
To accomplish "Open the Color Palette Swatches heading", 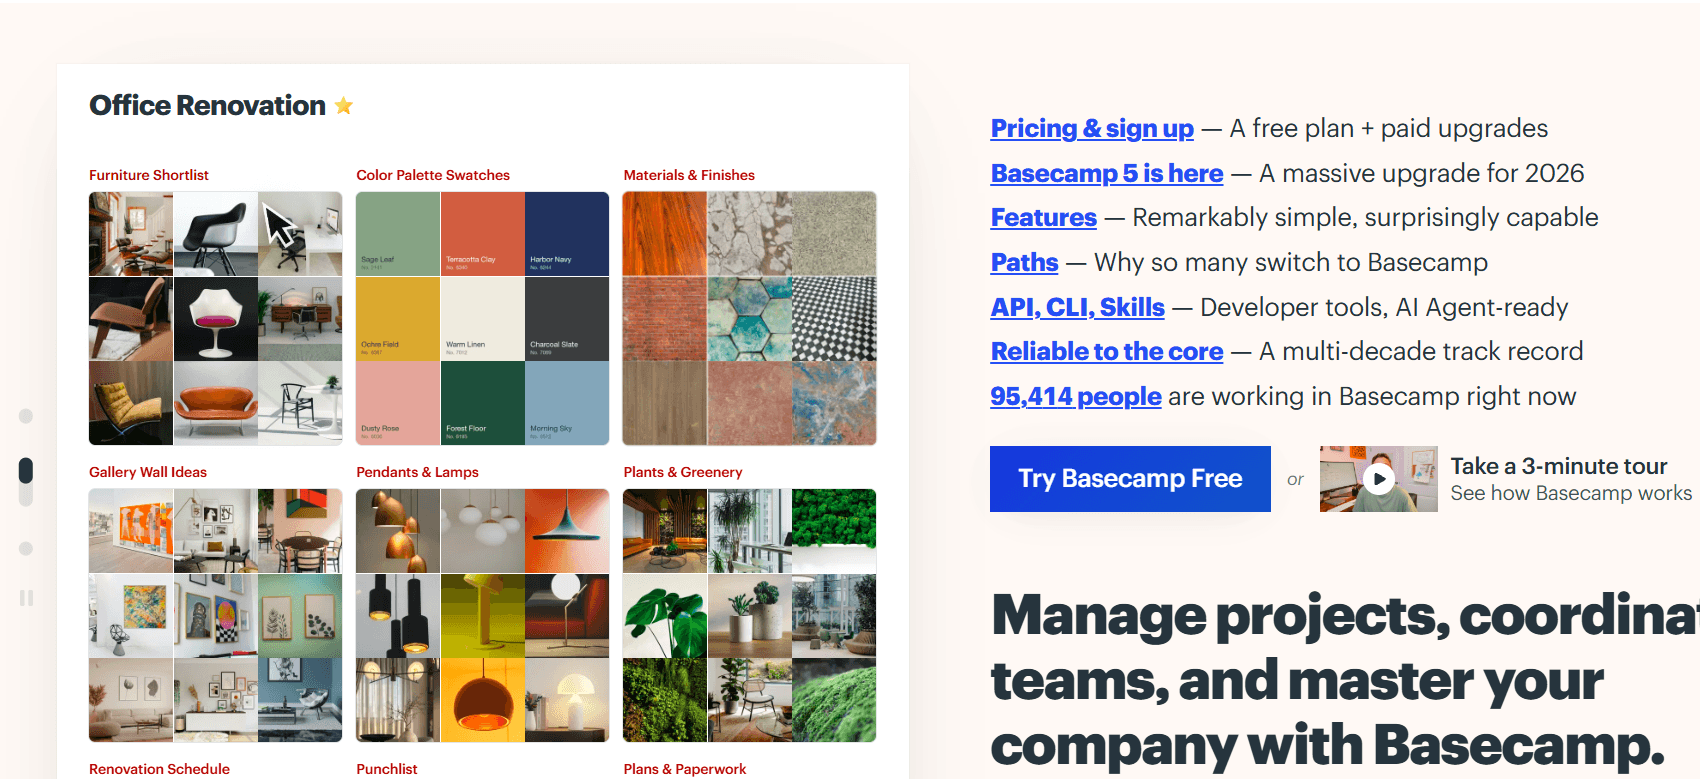I will click(433, 175).
